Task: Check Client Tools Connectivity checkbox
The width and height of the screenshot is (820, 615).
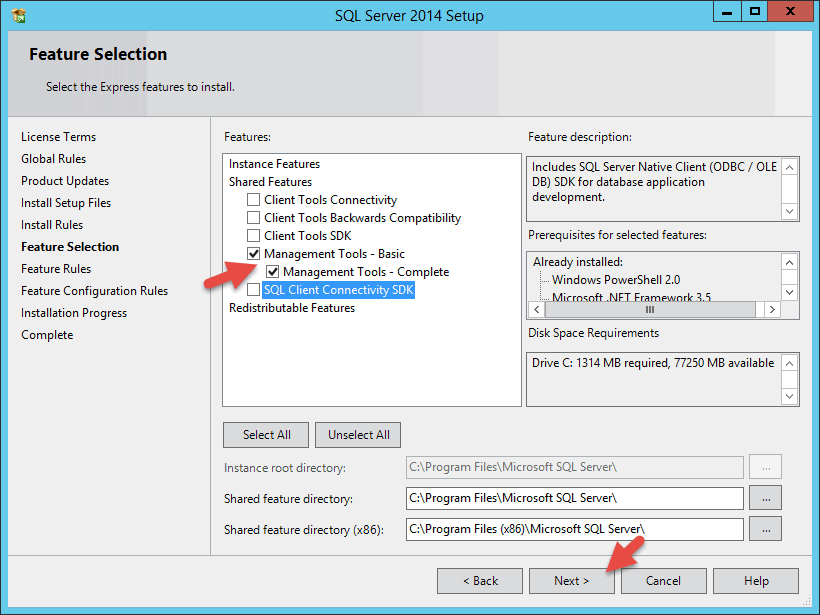Action: click(254, 199)
